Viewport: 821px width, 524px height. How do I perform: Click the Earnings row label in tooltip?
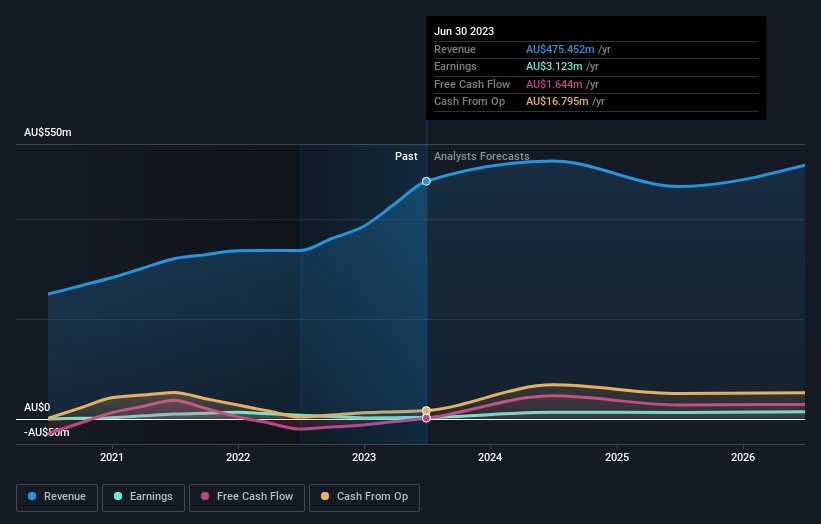coord(455,66)
